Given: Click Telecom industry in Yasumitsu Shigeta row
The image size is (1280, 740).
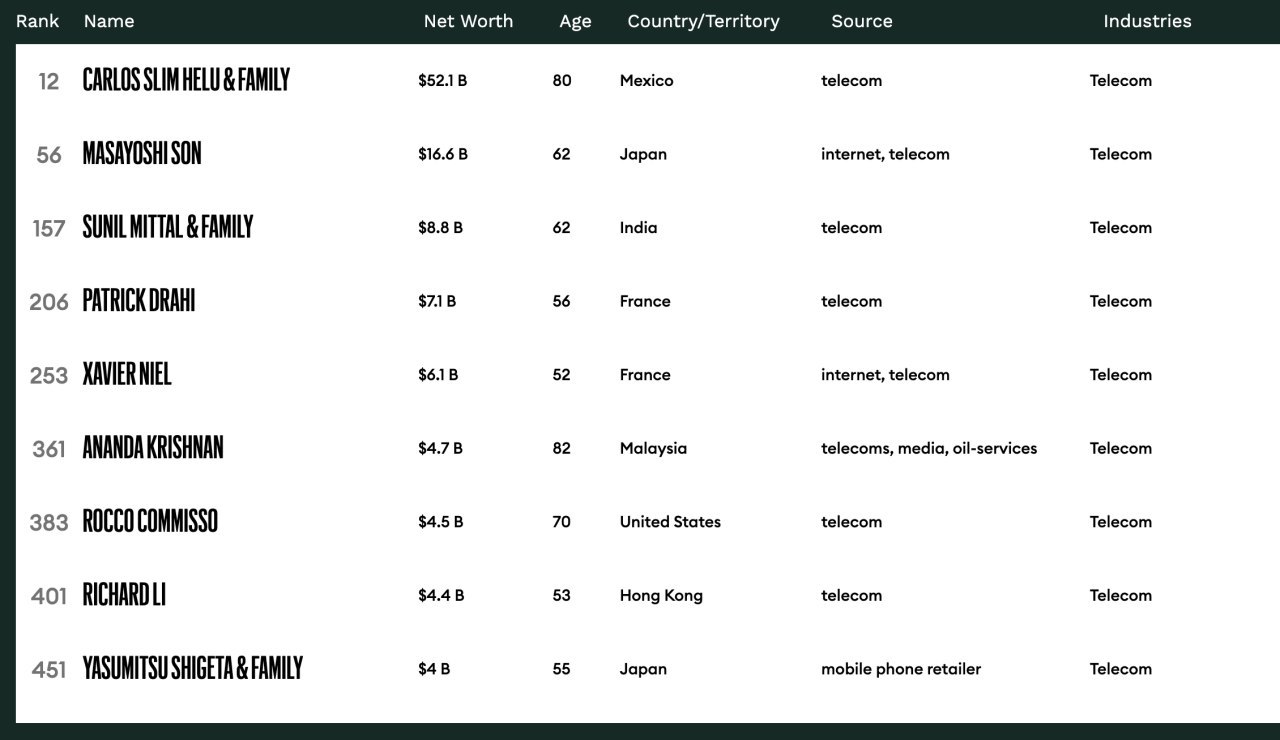Looking at the screenshot, I should pos(1121,668).
